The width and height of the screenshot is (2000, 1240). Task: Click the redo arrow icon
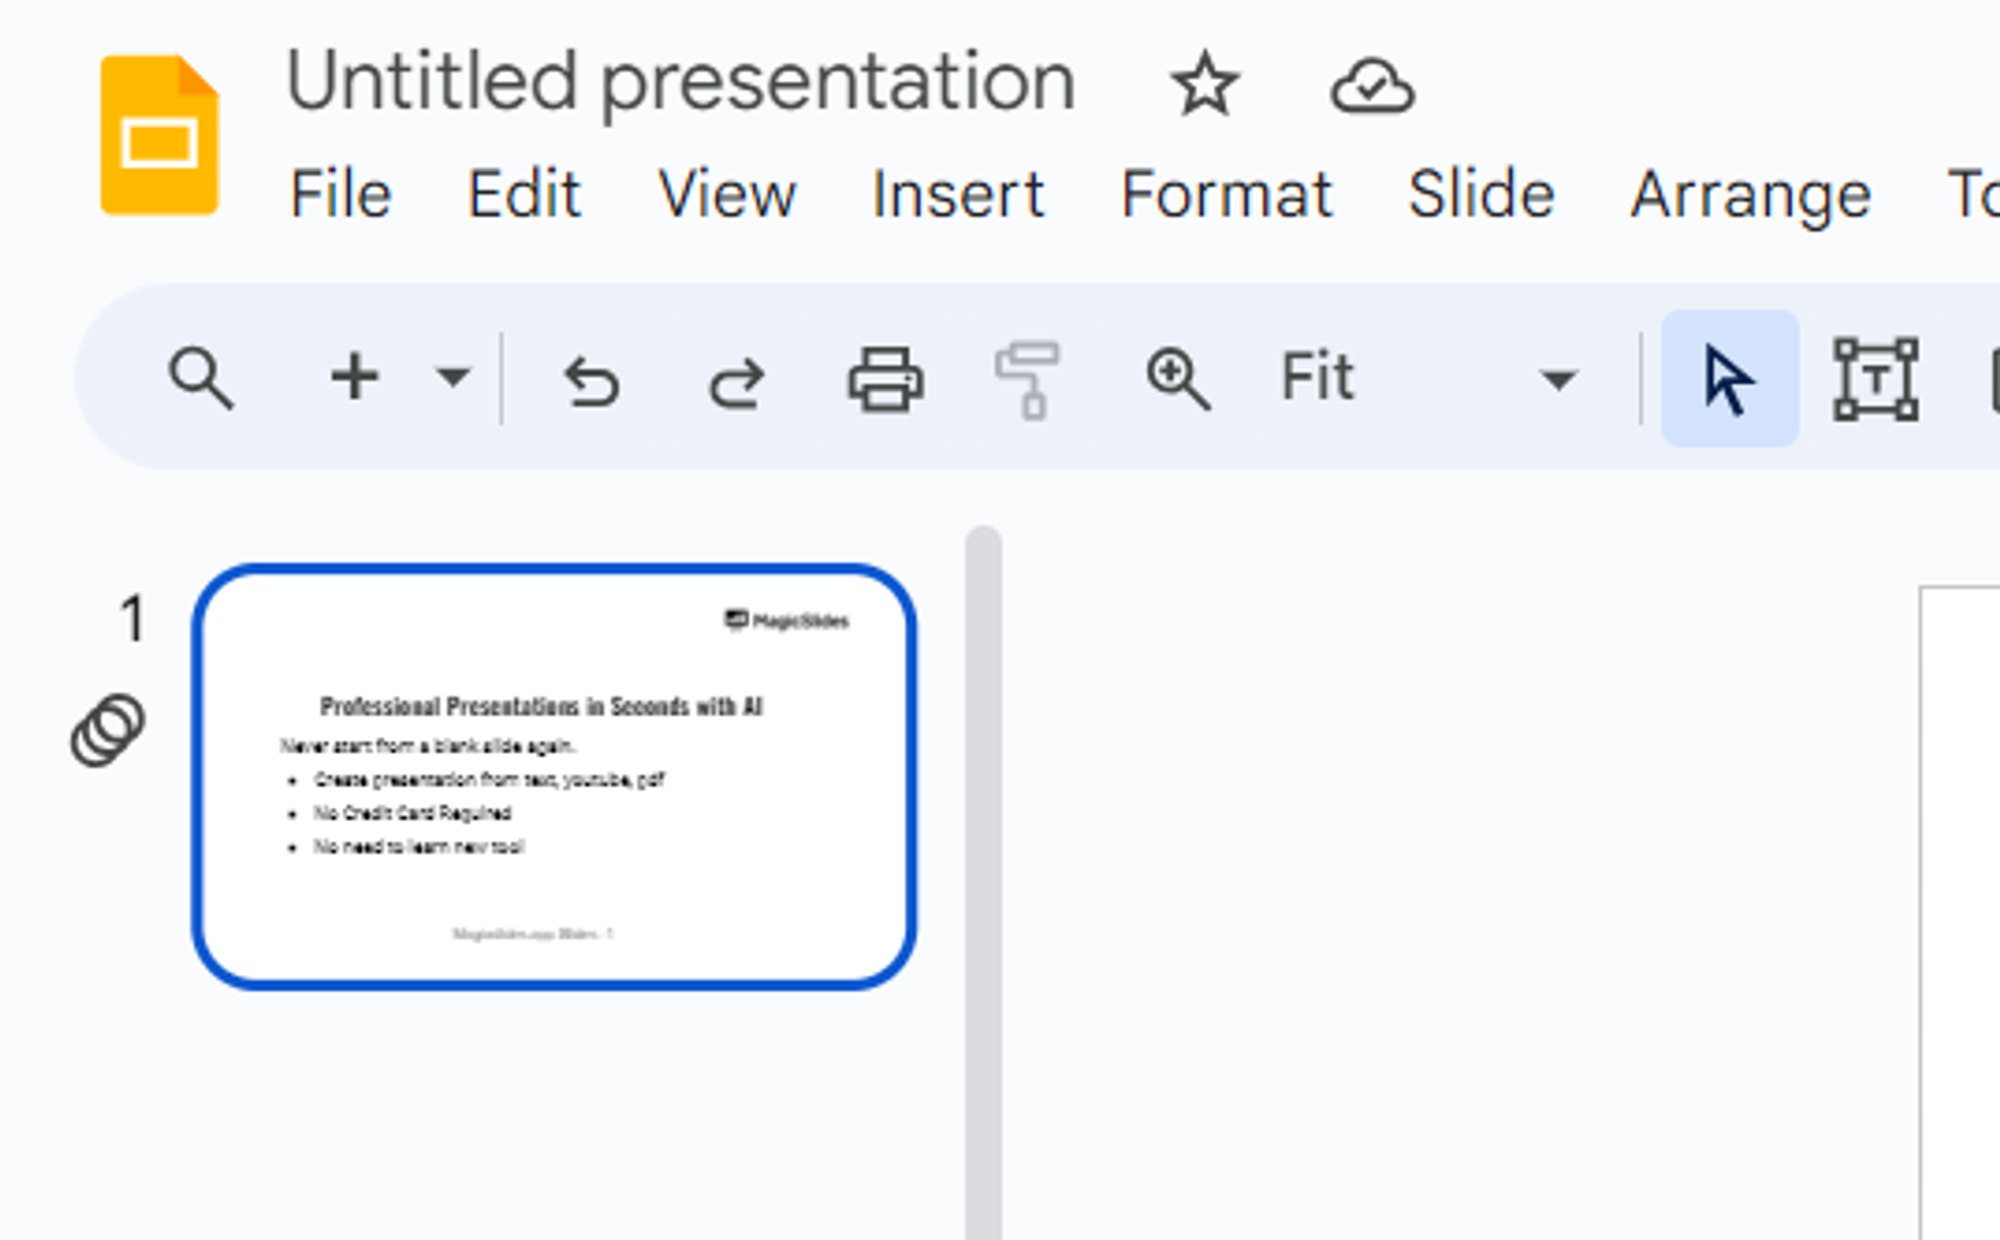[x=737, y=379]
